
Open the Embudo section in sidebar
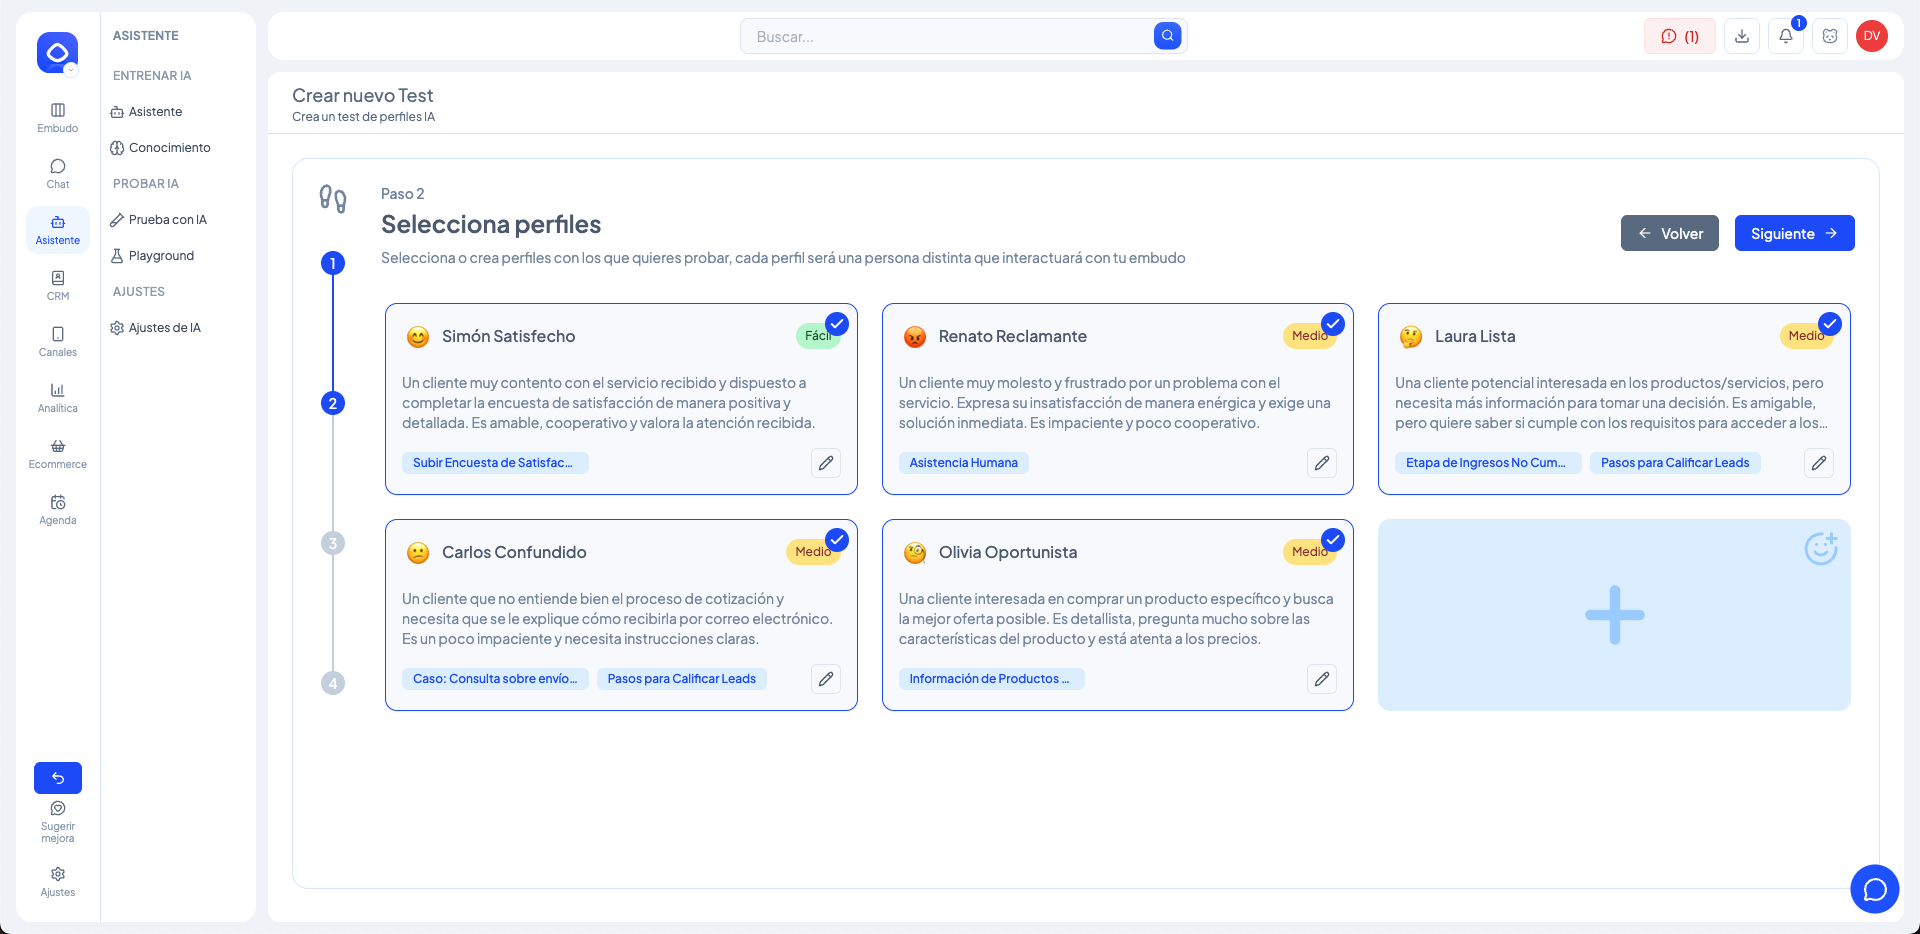tap(58, 117)
